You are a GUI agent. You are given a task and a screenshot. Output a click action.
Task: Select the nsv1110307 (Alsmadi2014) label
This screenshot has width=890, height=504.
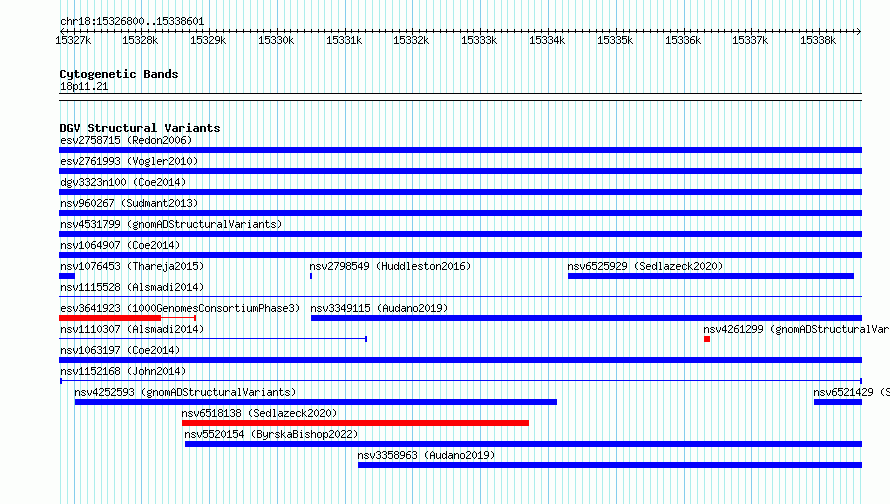pos(132,329)
